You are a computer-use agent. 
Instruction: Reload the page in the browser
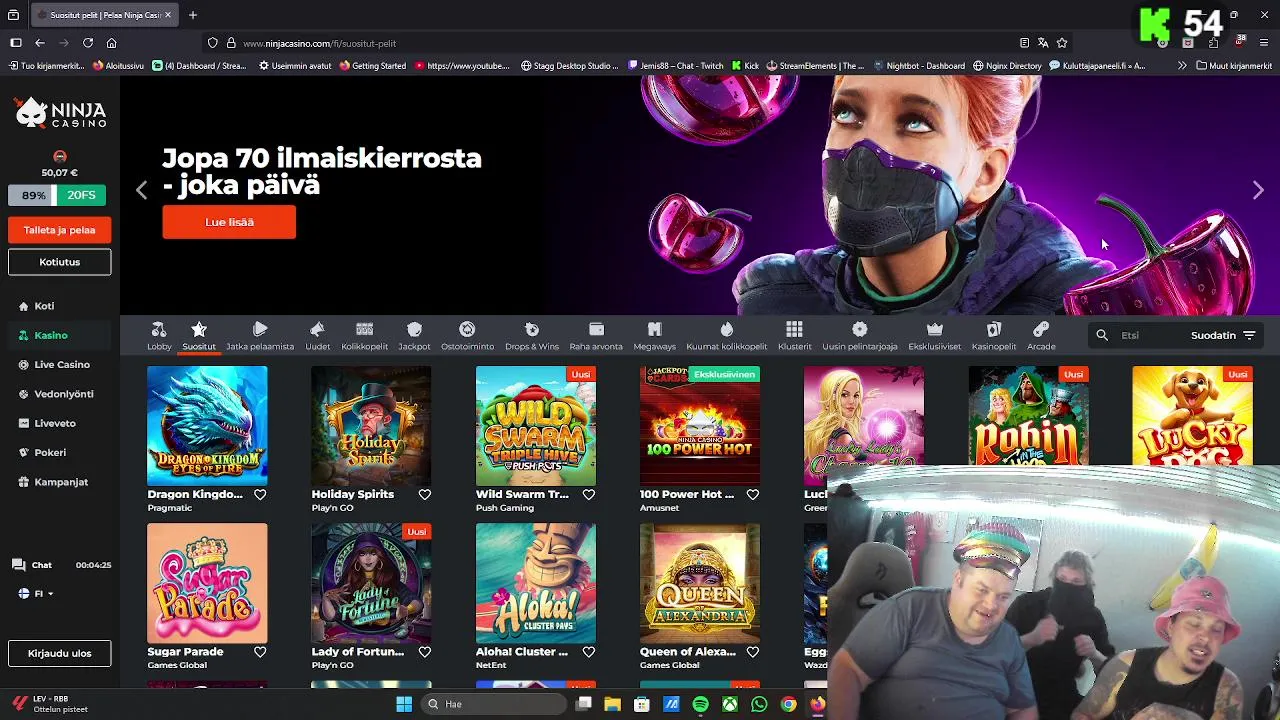(x=88, y=43)
